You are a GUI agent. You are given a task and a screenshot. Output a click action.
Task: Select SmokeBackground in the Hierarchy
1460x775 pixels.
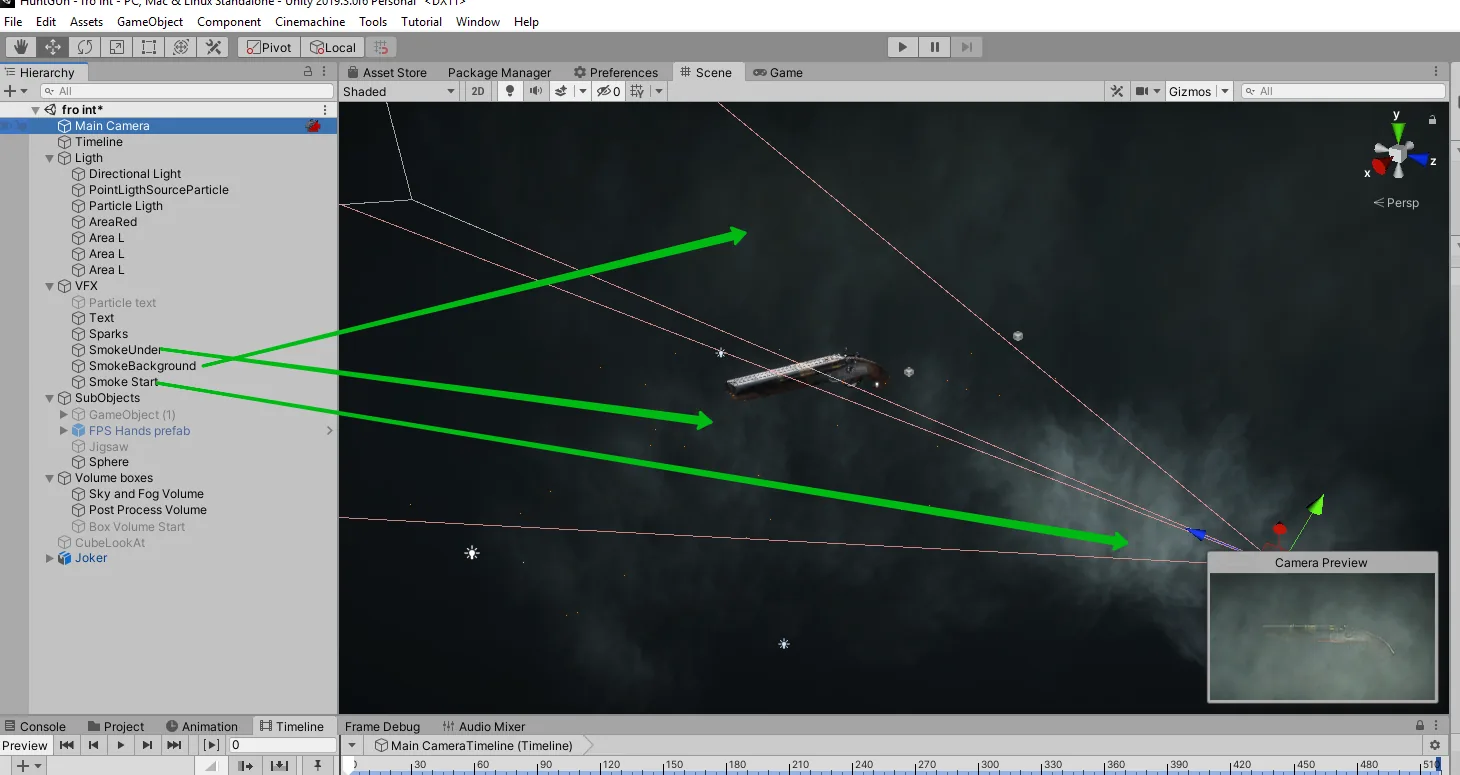pyautogui.click(x=142, y=366)
